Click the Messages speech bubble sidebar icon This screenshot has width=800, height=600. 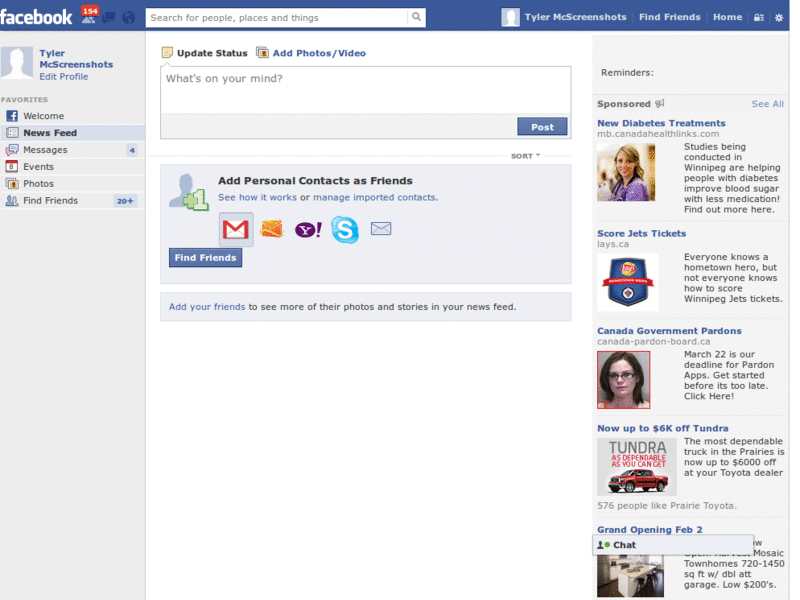[x=12, y=149]
